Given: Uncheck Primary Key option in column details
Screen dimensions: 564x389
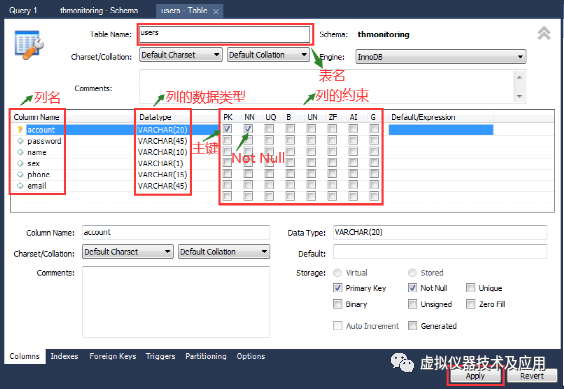Looking at the screenshot, I should pos(337,288).
